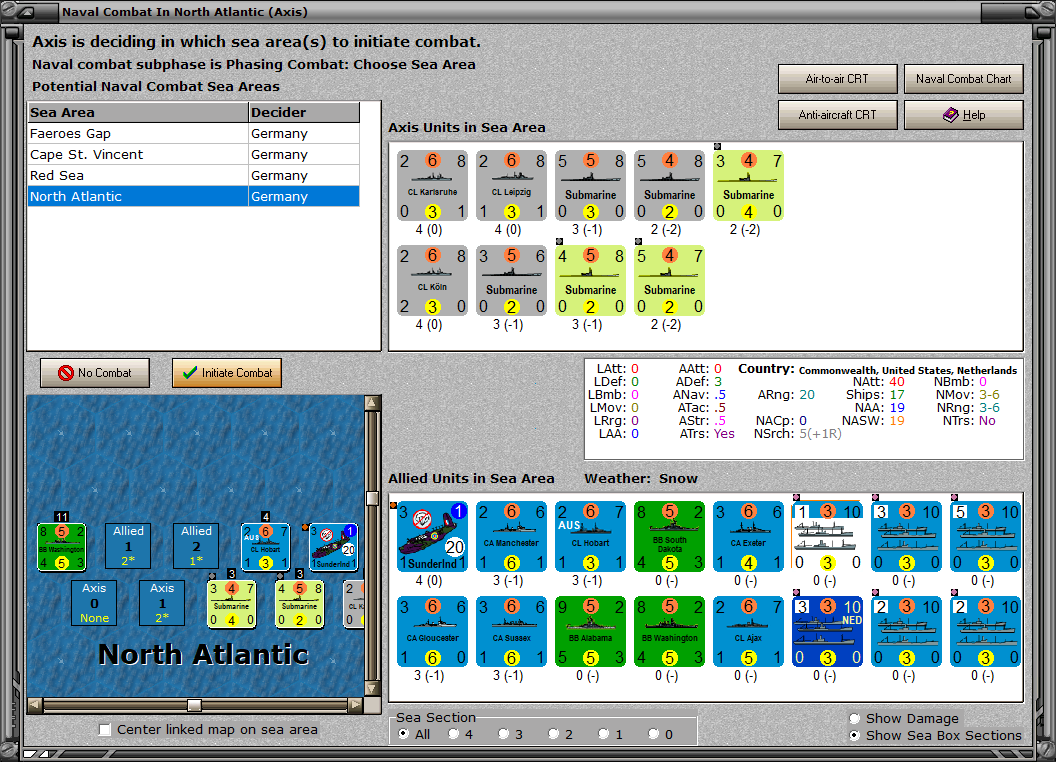
Task: Click the map scroll down arrow
Action: click(x=372, y=689)
